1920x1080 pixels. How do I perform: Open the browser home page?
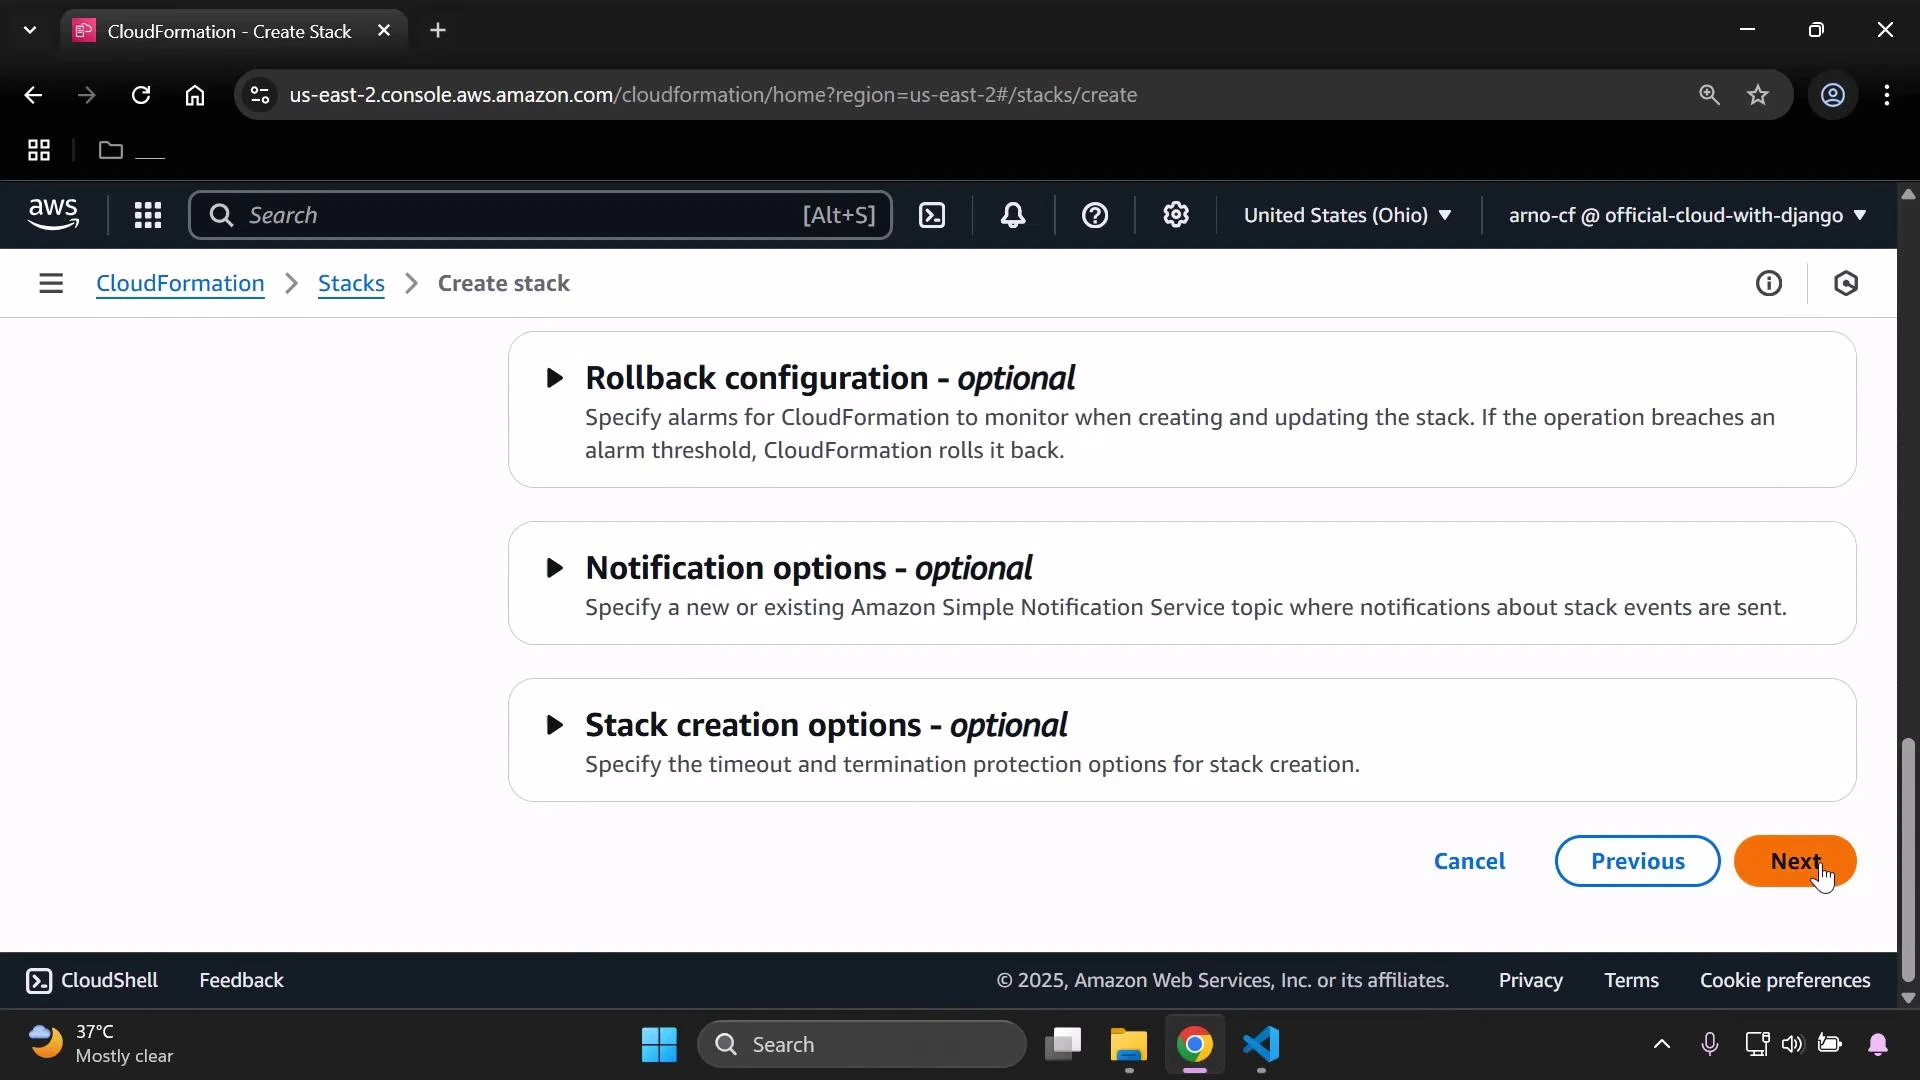point(195,95)
